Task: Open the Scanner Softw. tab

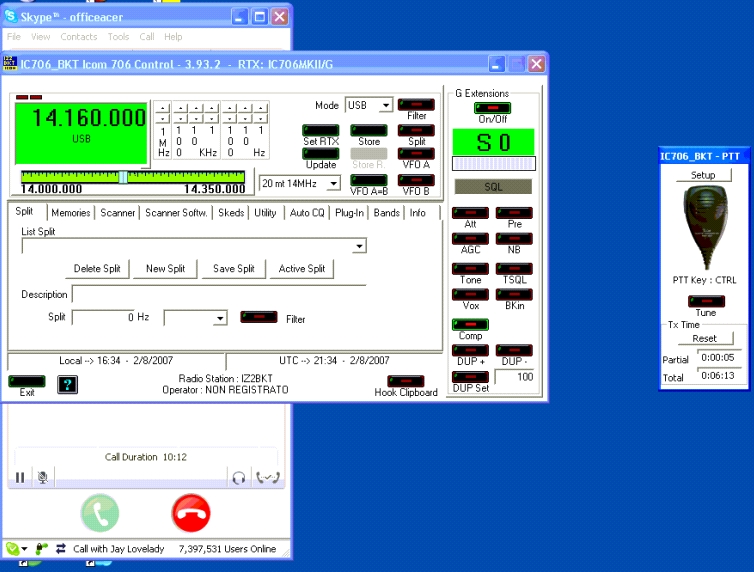Action: (x=176, y=212)
